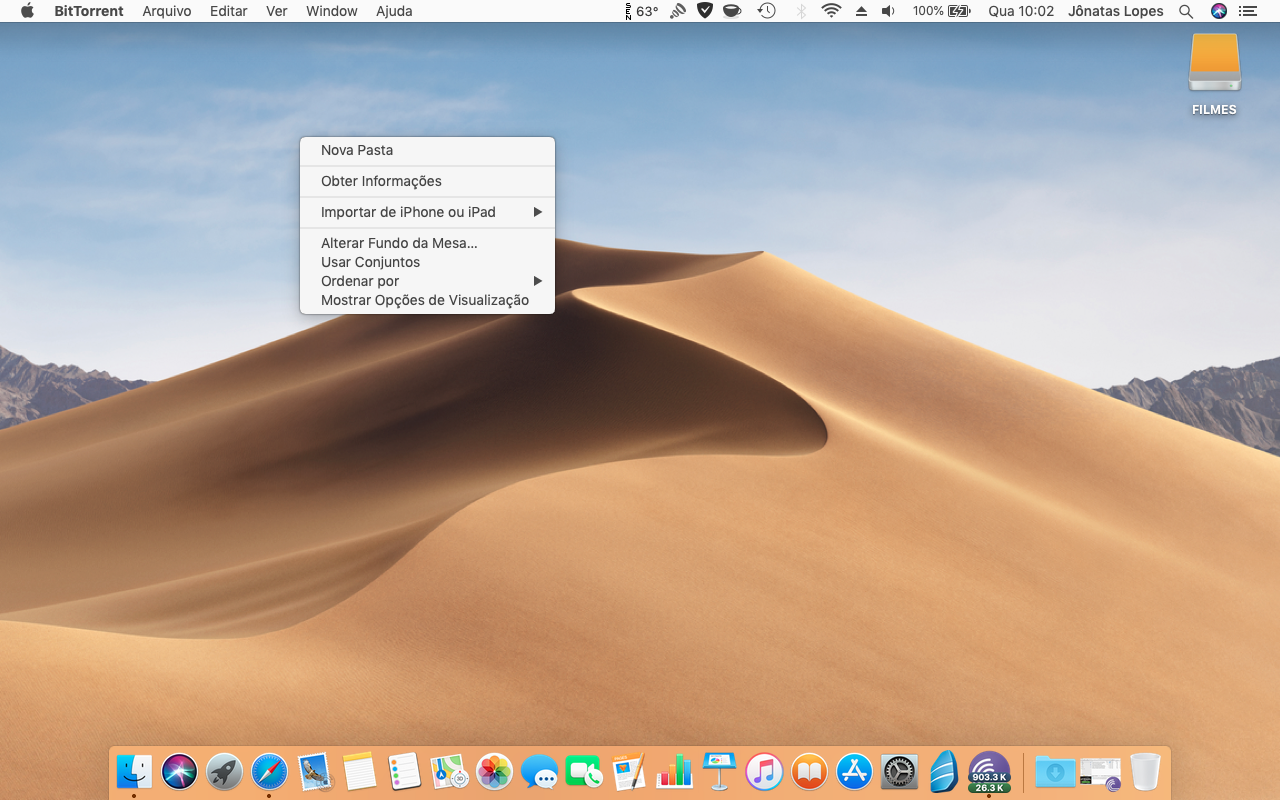1280x800 pixels.
Task: Click the coffee cup menu bar icon
Action: coord(732,11)
